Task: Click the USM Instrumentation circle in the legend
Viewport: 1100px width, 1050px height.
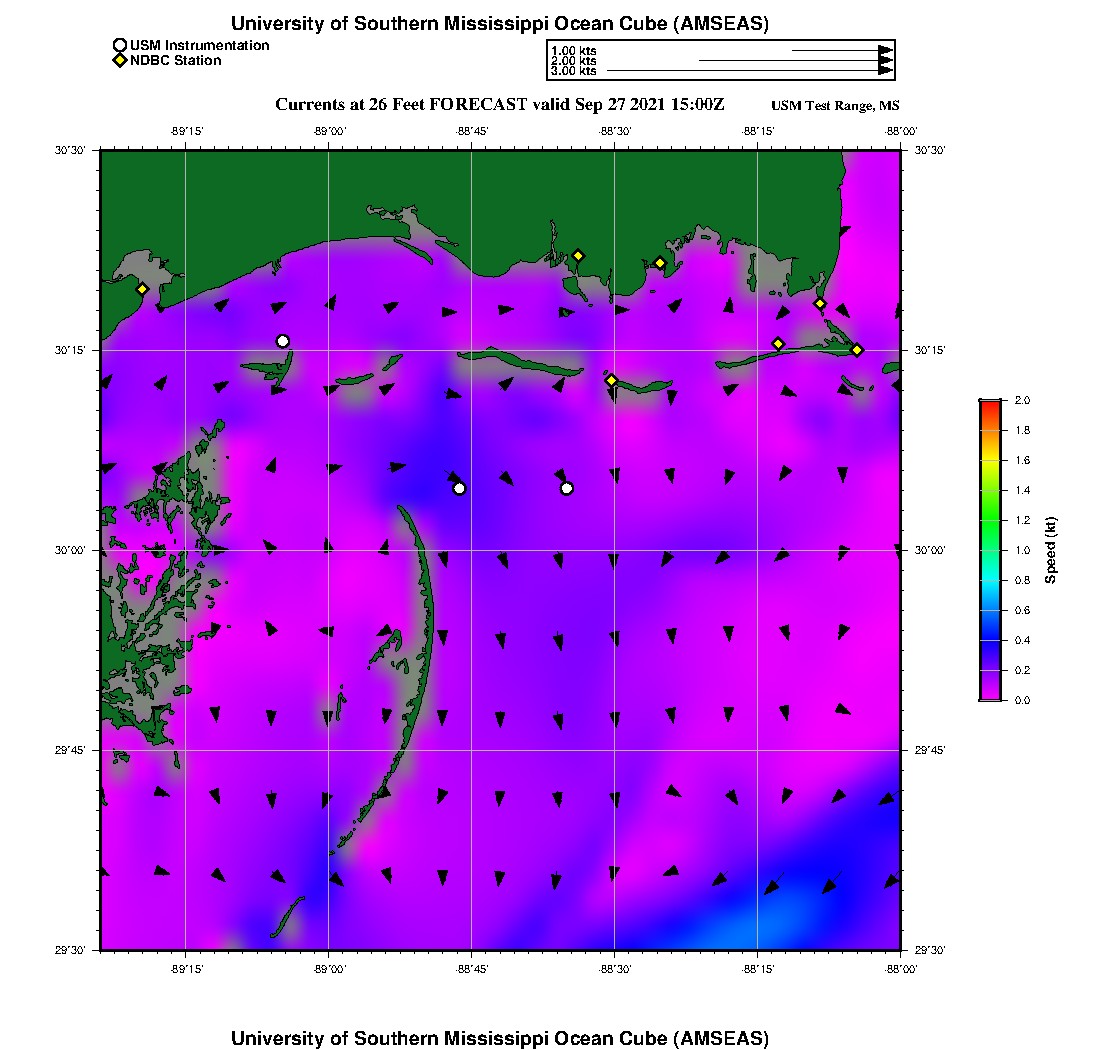Action: tap(120, 45)
